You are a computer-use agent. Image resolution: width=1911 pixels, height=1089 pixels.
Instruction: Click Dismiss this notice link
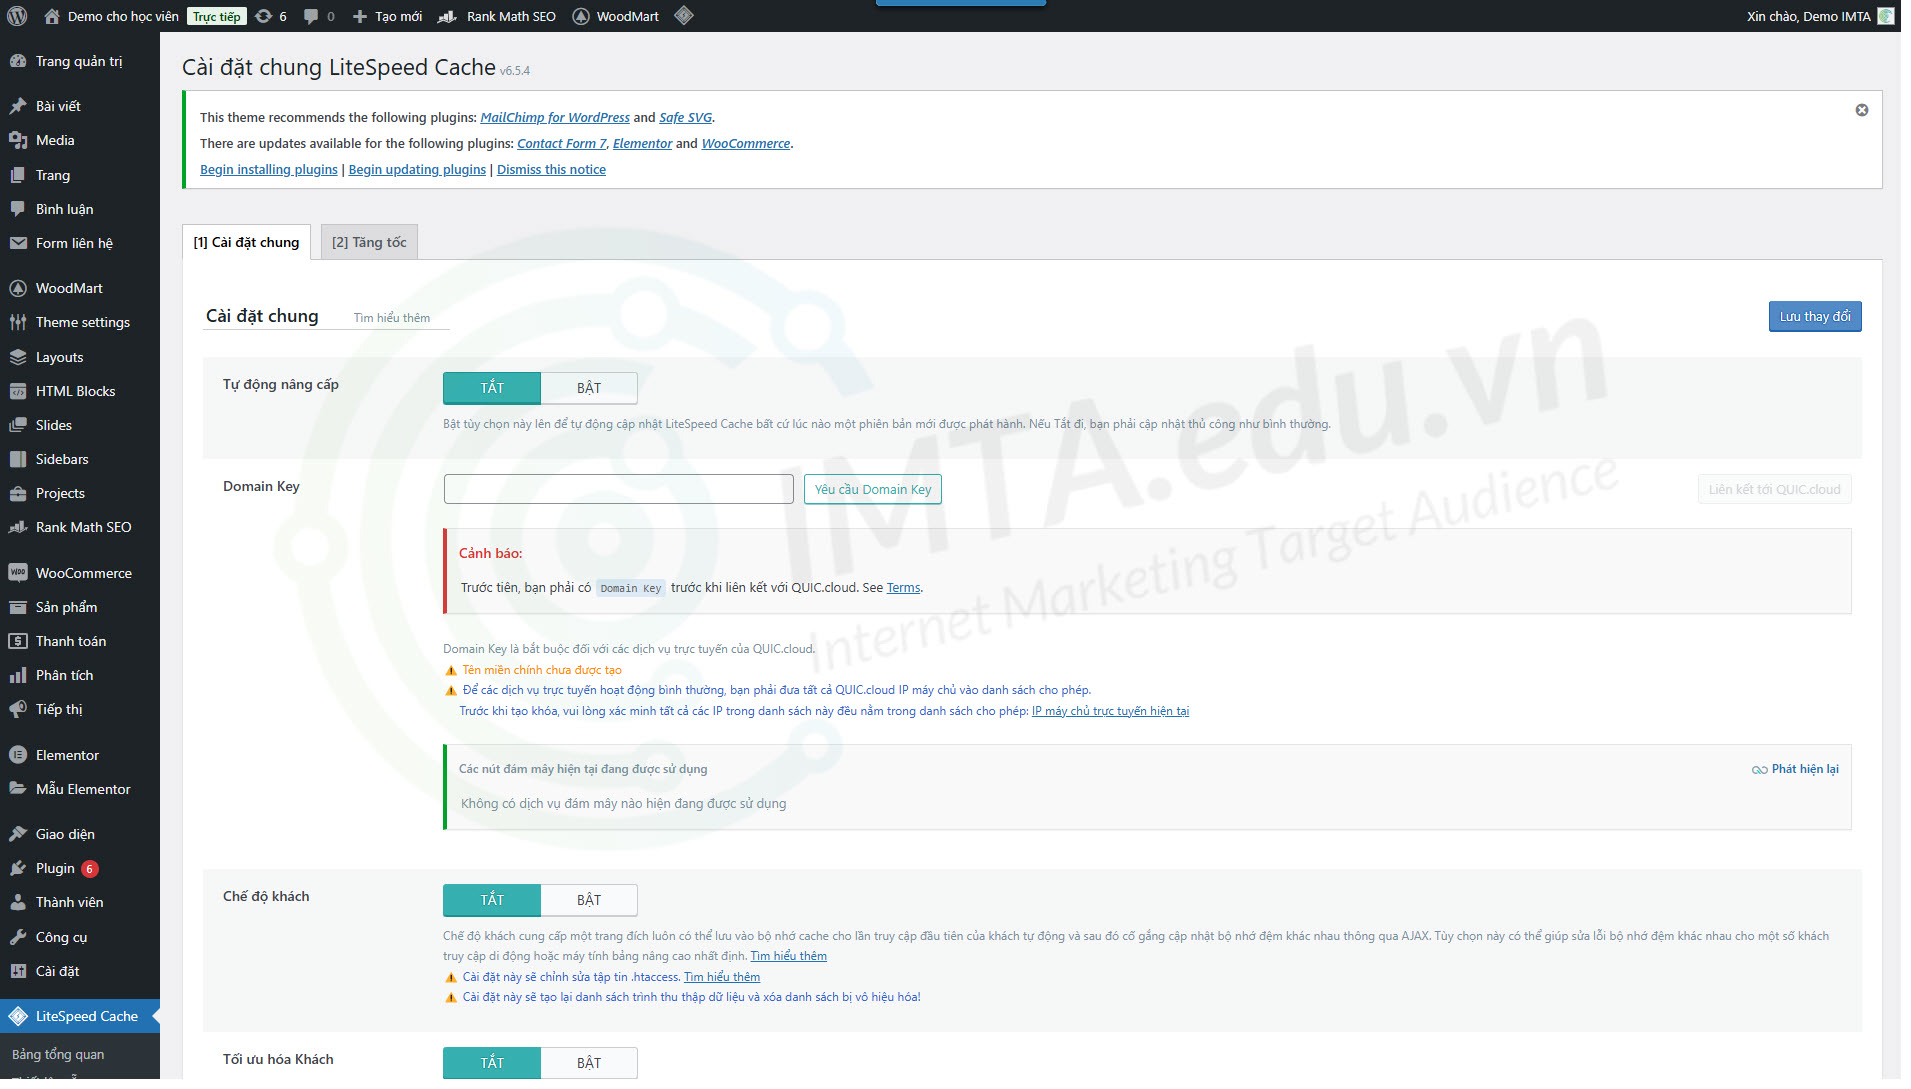click(x=551, y=169)
